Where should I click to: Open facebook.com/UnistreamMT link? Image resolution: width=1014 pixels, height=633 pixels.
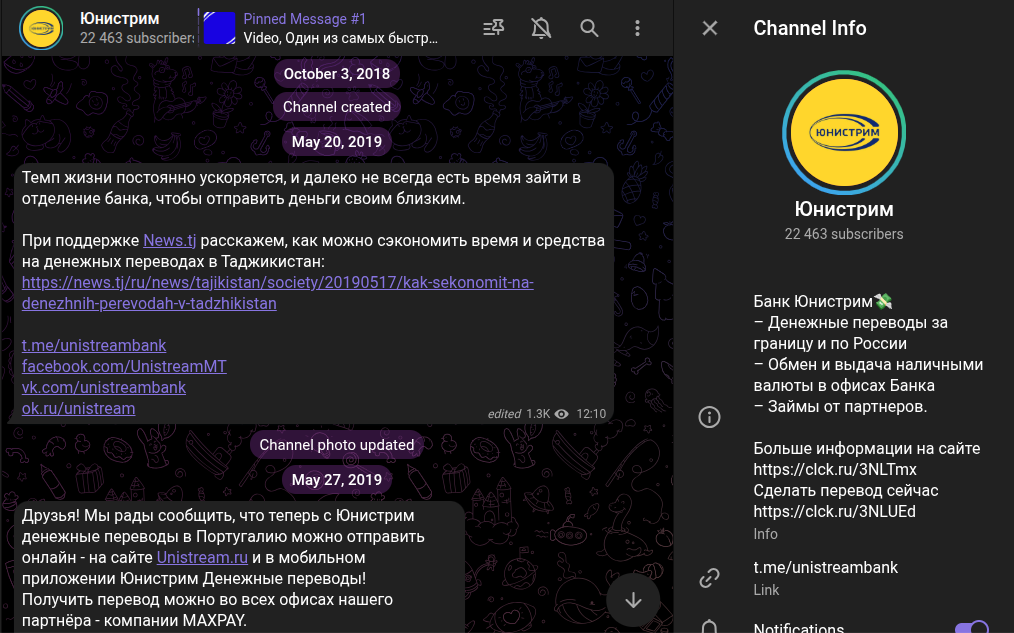point(124,366)
